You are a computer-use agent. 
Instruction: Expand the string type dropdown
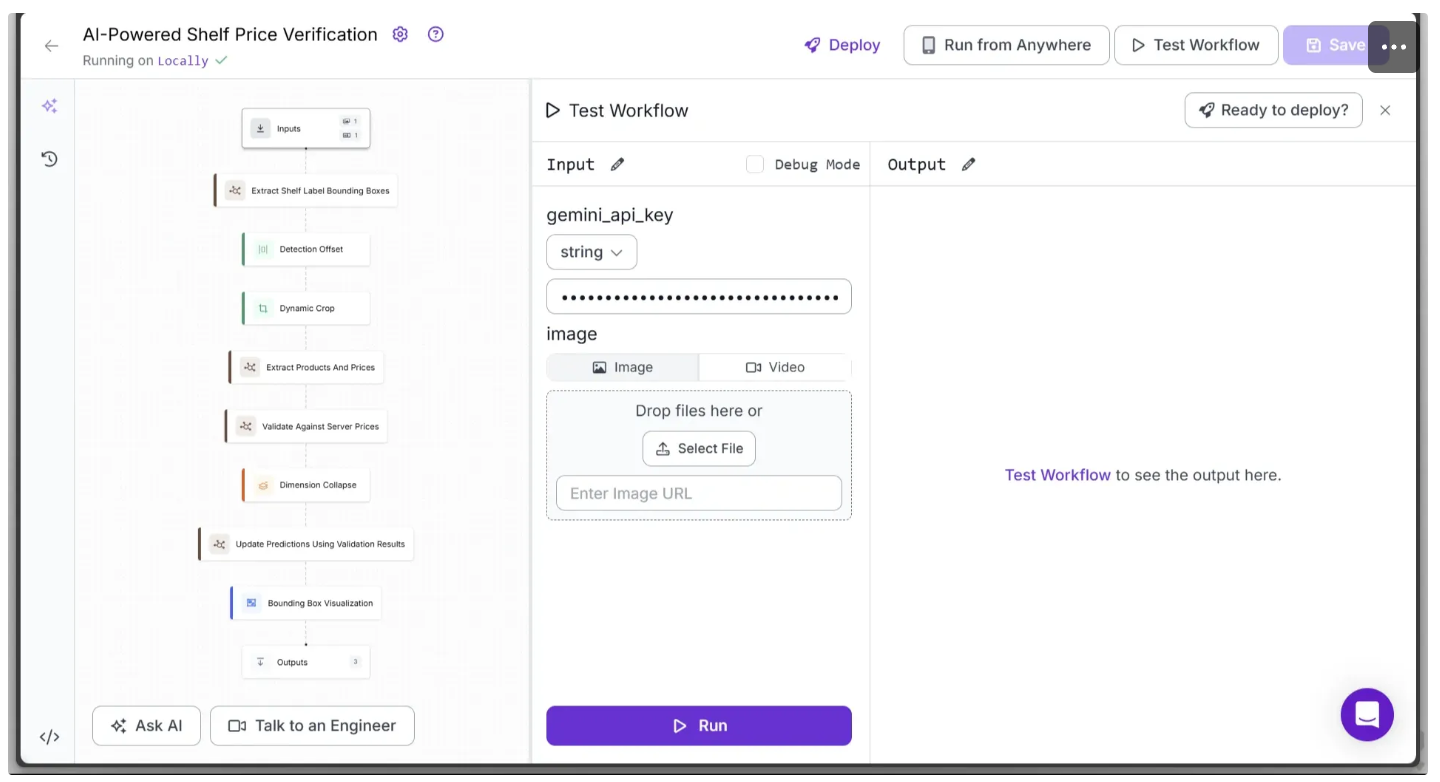[591, 252]
